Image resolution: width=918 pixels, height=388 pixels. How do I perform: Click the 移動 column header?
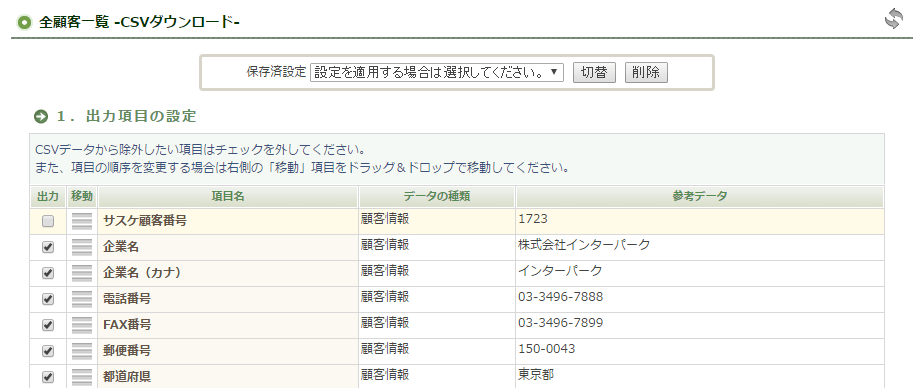coord(82,197)
